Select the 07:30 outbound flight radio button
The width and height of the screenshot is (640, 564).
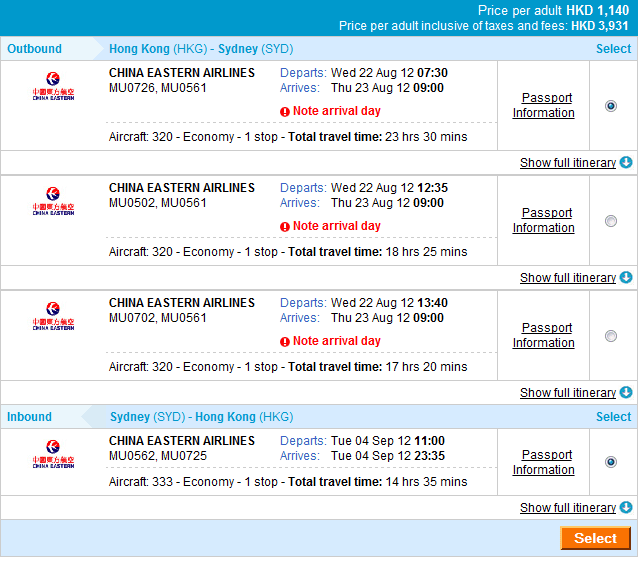tap(611, 106)
